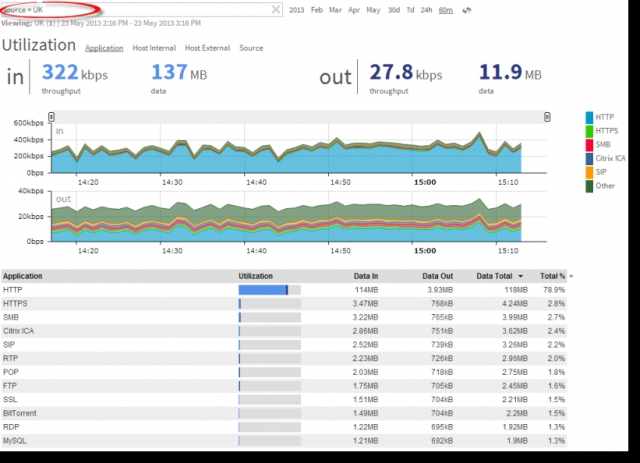This screenshot has width=640, height=463.
Task: Click the 15:00 label on inbound chart
Action: (425, 183)
